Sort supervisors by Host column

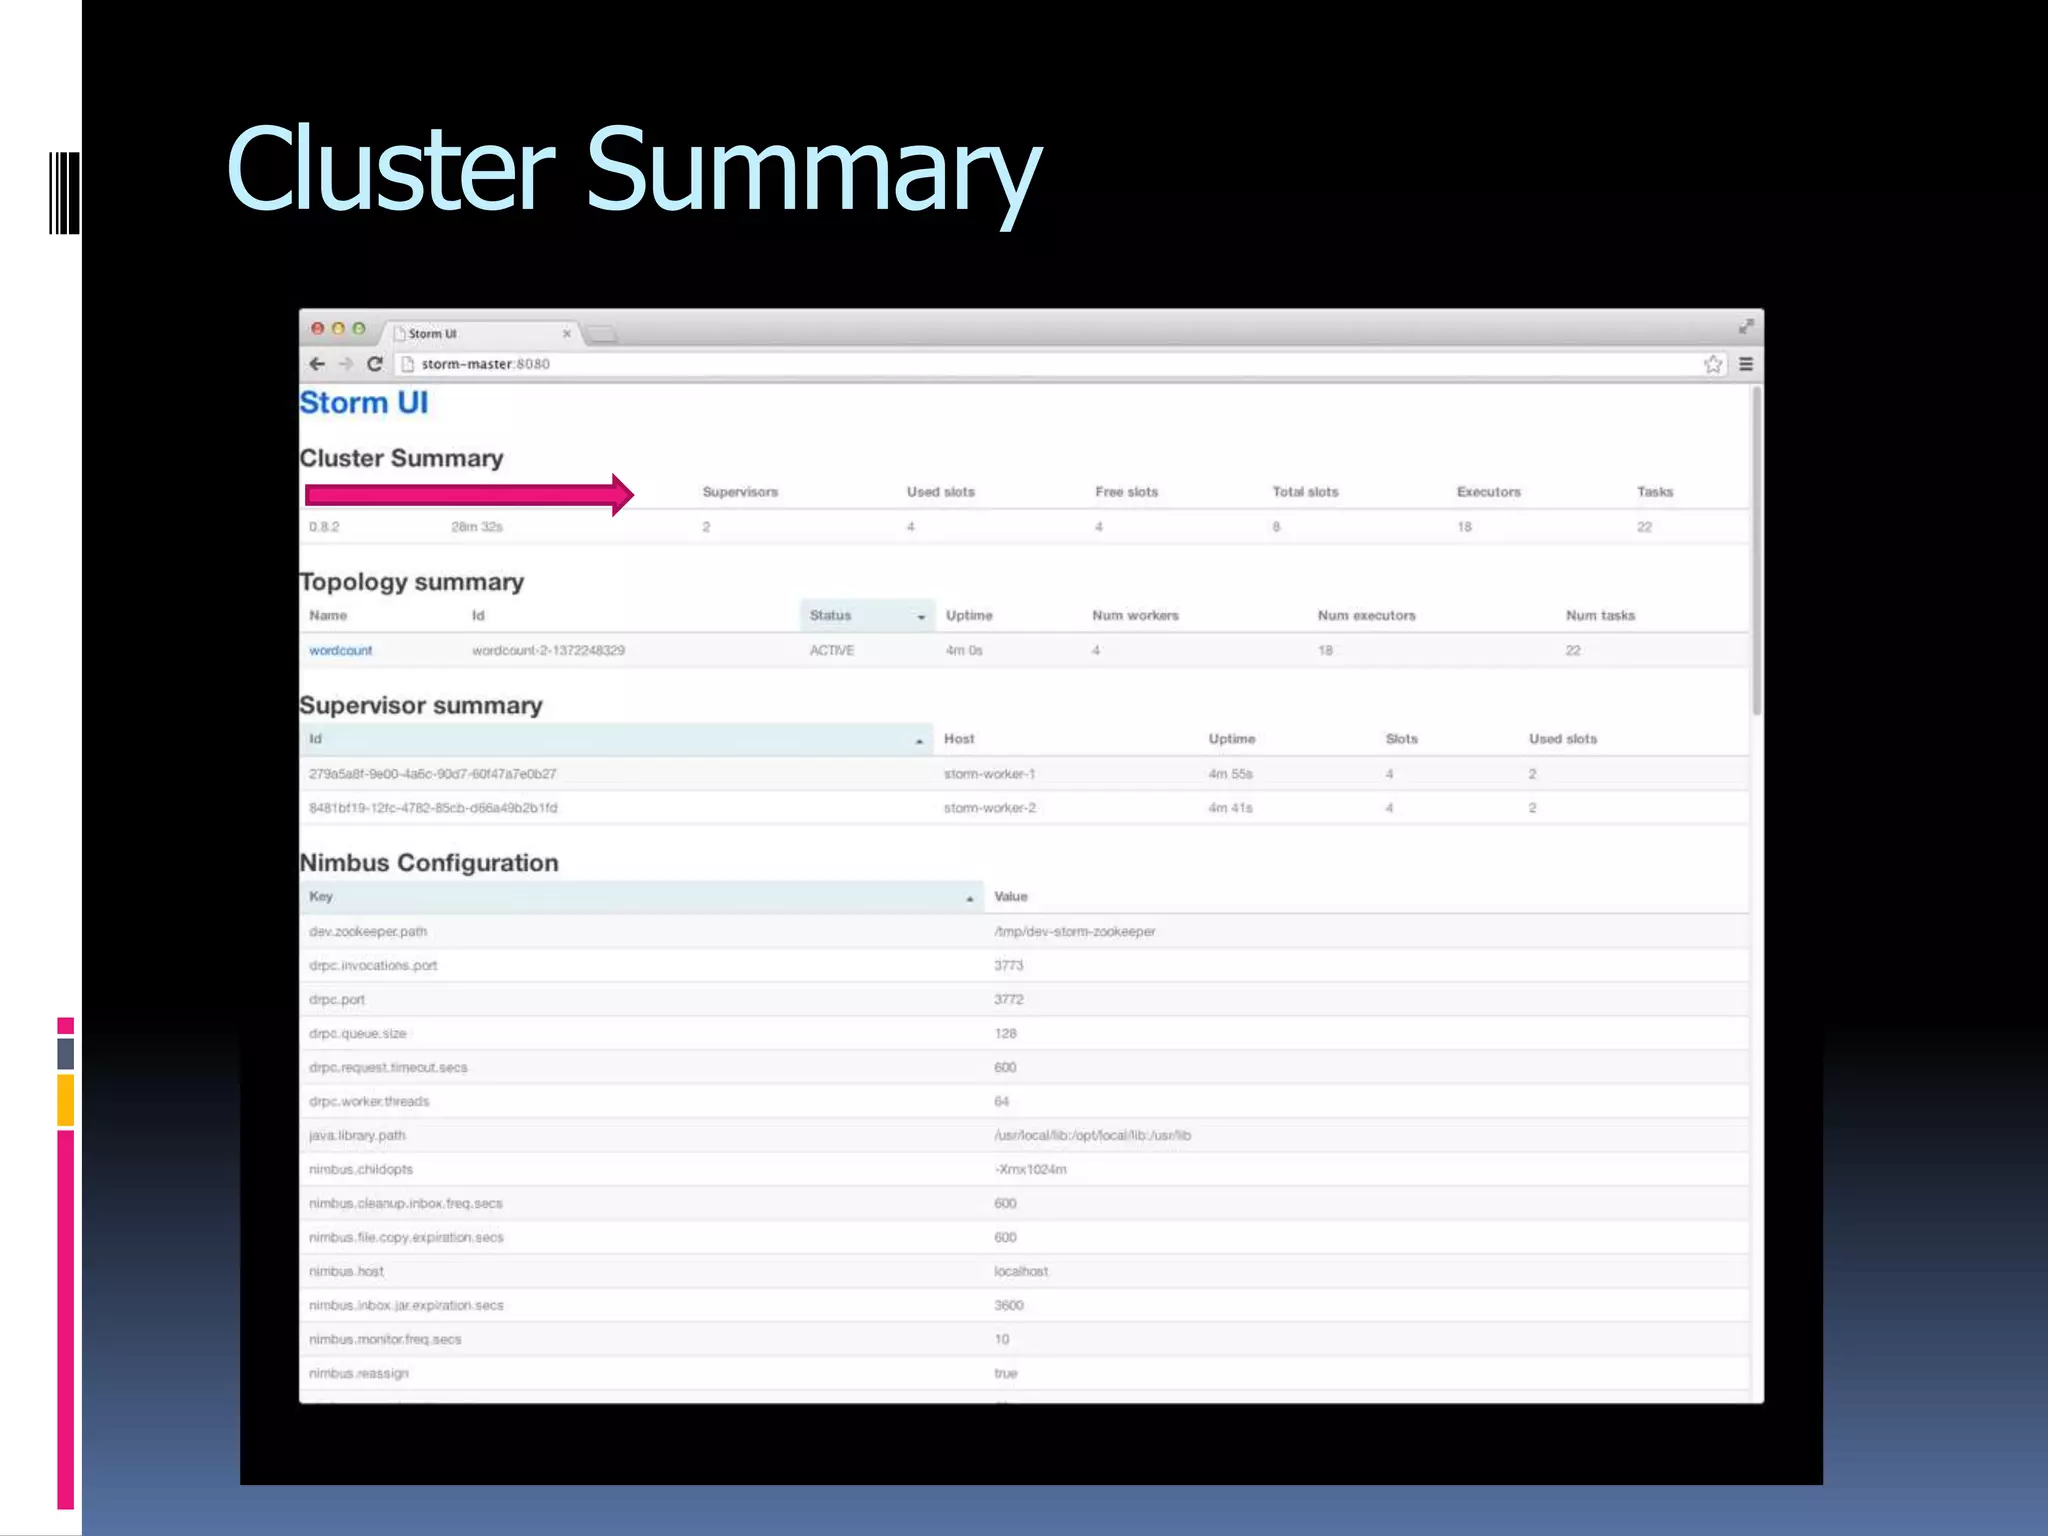(x=959, y=739)
